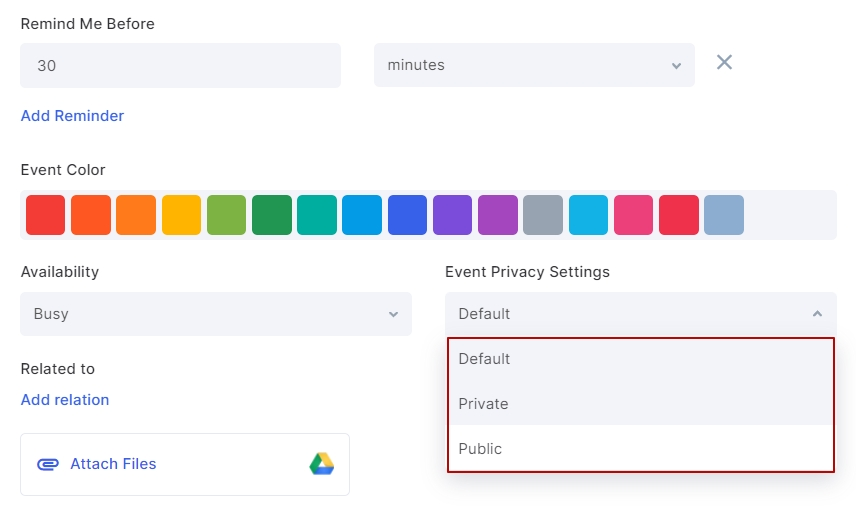Viewport: 856px width, 525px height.
Task: Select the gray event color swatch
Action: click(x=543, y=215)
